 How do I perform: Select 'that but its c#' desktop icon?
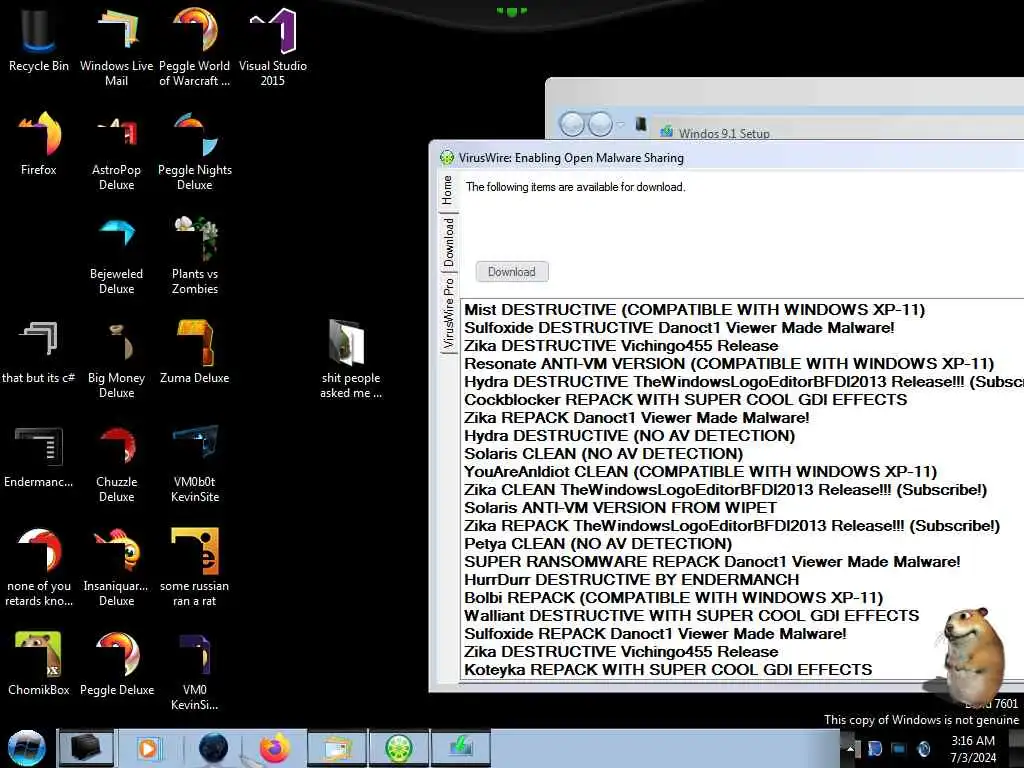tap(38, 351)
